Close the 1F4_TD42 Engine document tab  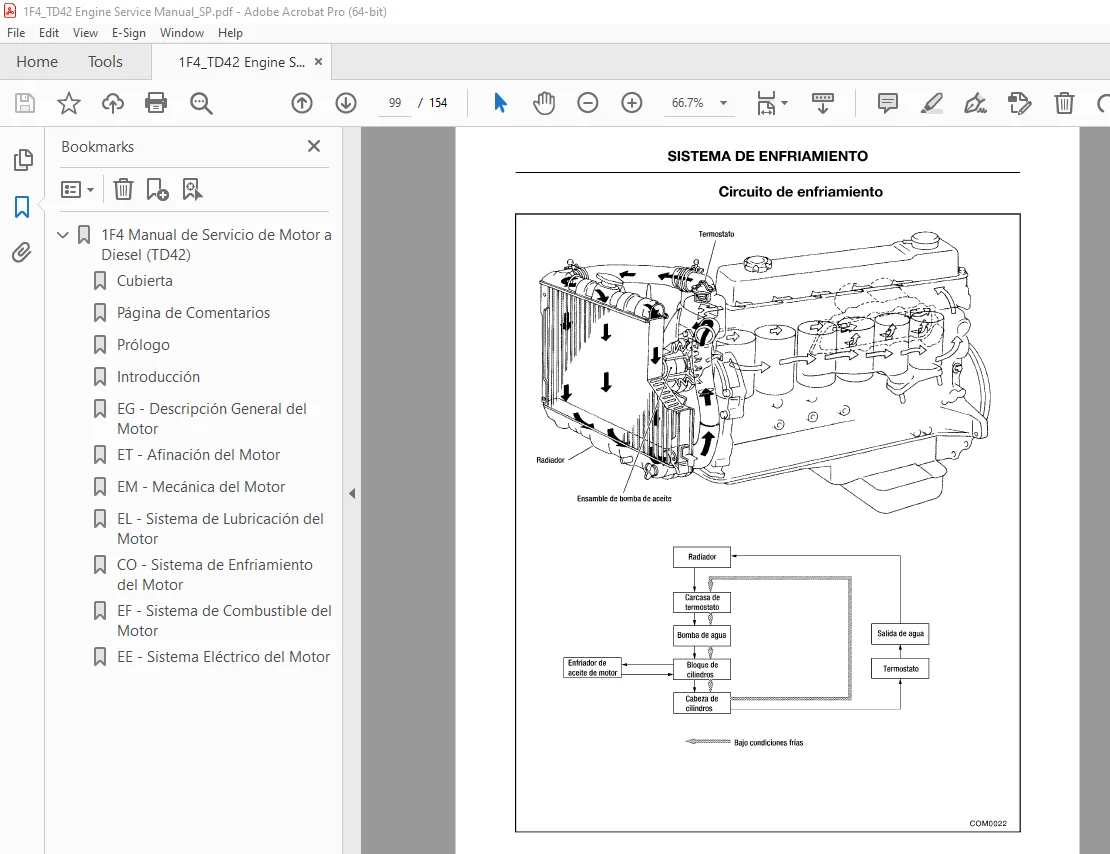coord(319,62)
